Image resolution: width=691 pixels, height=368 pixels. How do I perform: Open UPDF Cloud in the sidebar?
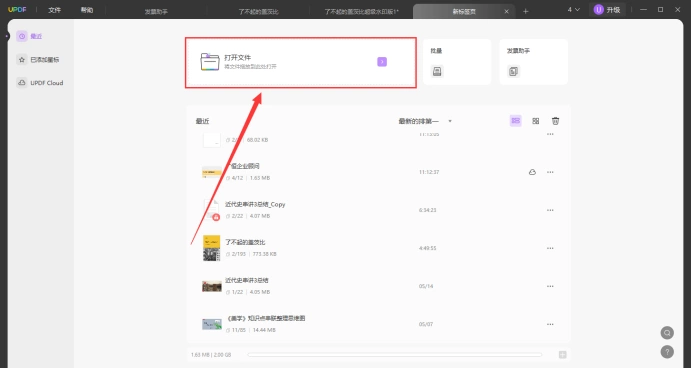click(41, 83)
